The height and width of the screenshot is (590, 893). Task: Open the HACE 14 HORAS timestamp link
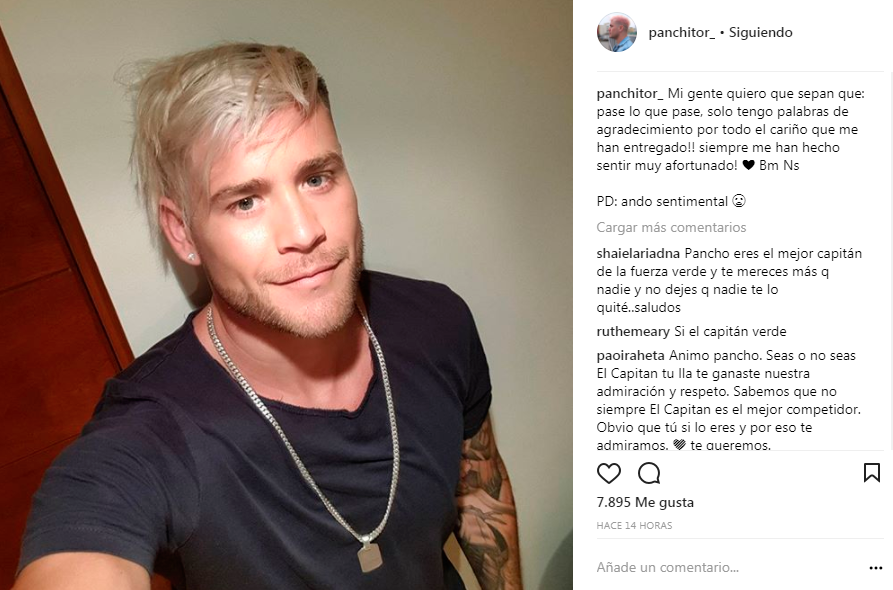[x=634, y=526]
